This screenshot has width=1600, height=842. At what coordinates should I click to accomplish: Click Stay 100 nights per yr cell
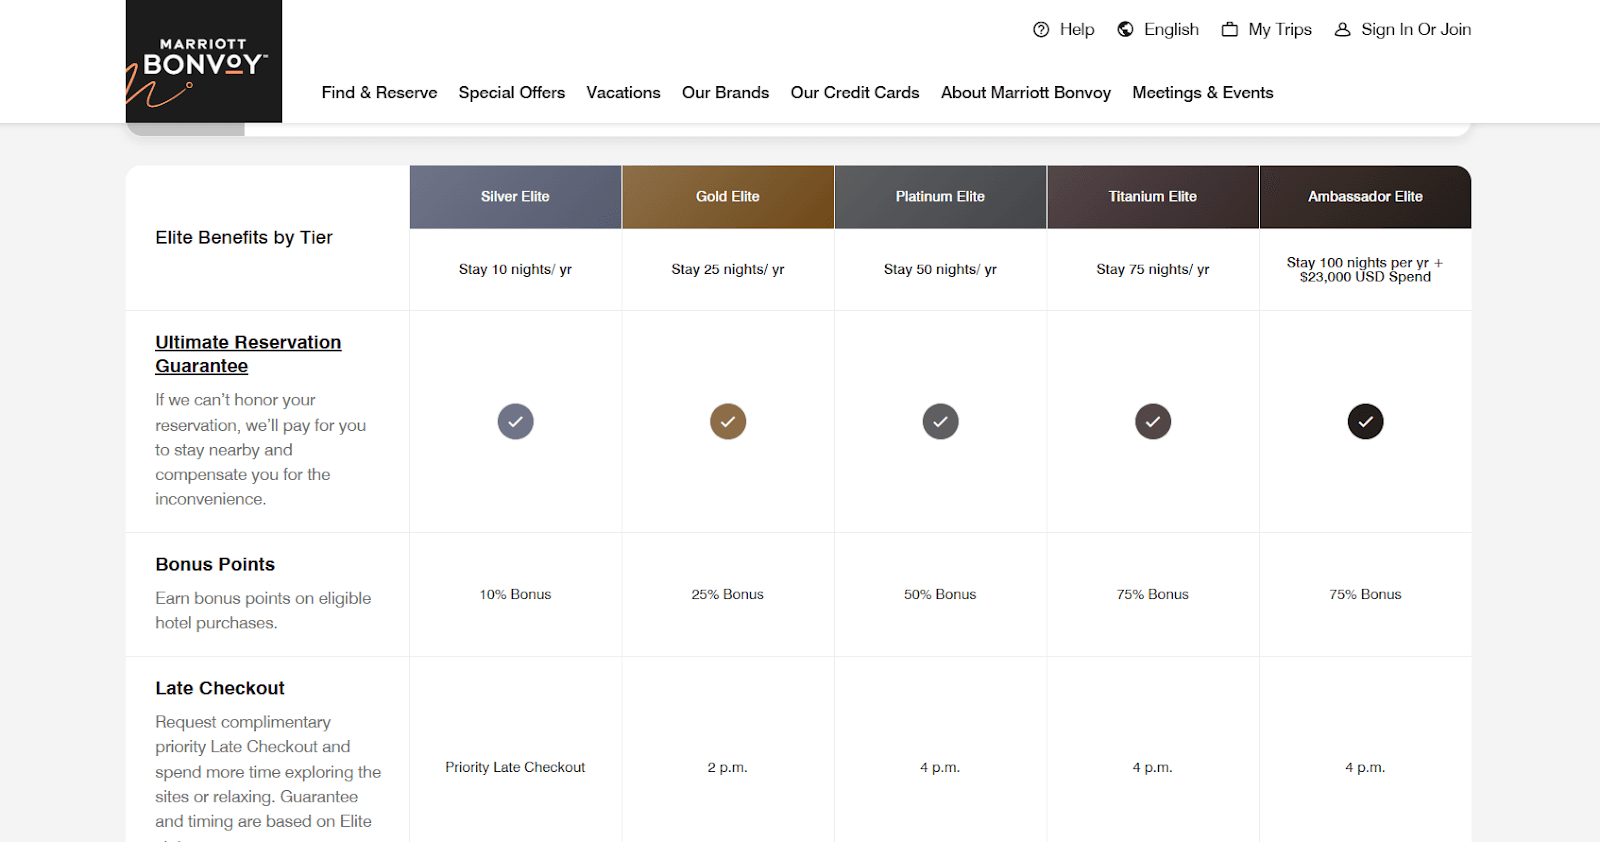(x=1366, y=270)
